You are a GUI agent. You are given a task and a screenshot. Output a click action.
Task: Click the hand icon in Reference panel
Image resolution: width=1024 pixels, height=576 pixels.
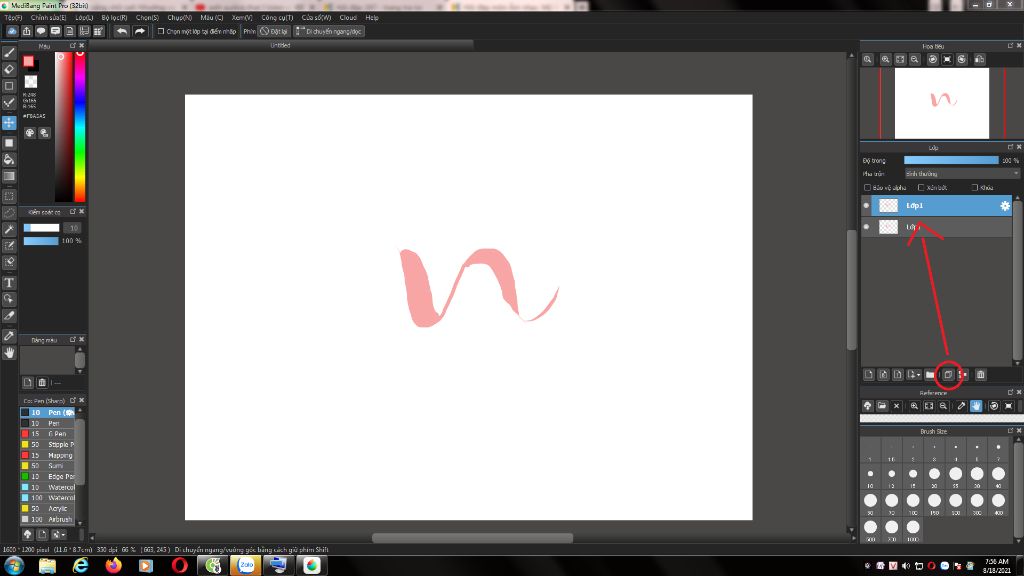[976, 406]
